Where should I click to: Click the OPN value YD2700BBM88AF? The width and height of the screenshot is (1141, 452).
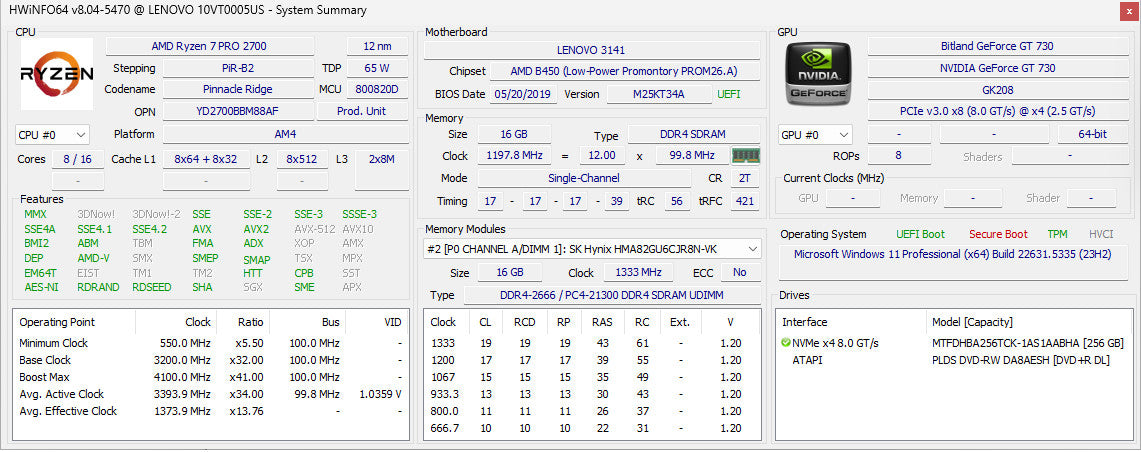pyautogui.click(x=238, y=111)
